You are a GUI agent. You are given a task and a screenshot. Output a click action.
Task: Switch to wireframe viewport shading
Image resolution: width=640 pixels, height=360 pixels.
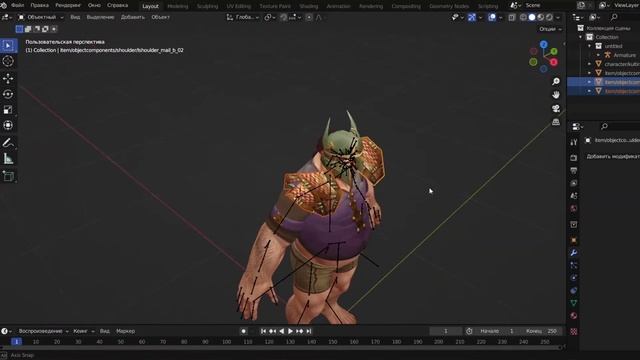[523, 17]
